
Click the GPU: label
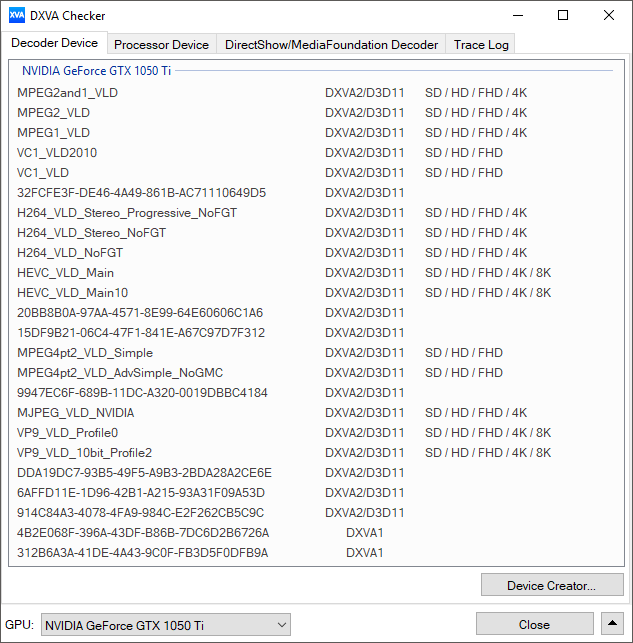[19, 625]
